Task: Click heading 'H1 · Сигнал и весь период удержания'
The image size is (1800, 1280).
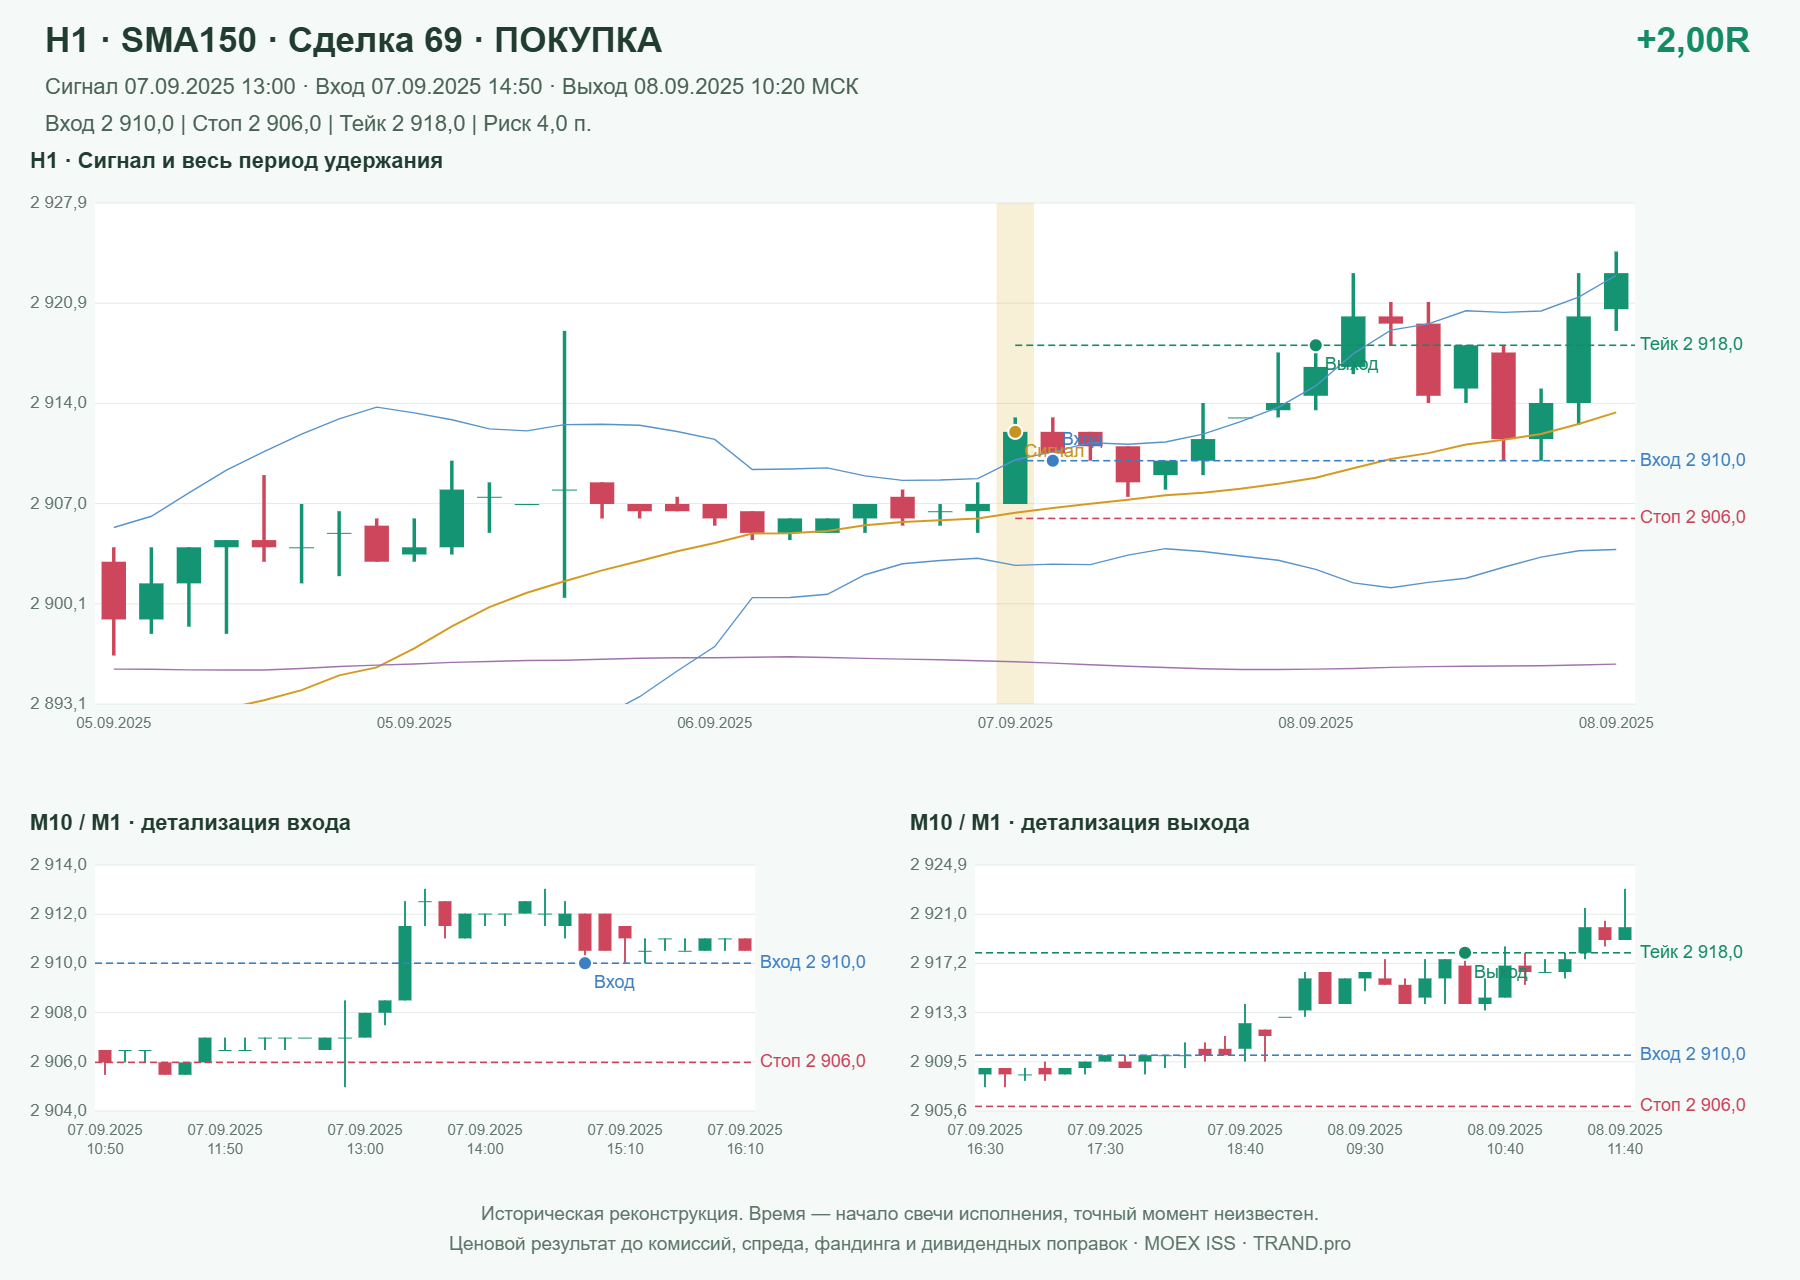Action: [236, 161]
